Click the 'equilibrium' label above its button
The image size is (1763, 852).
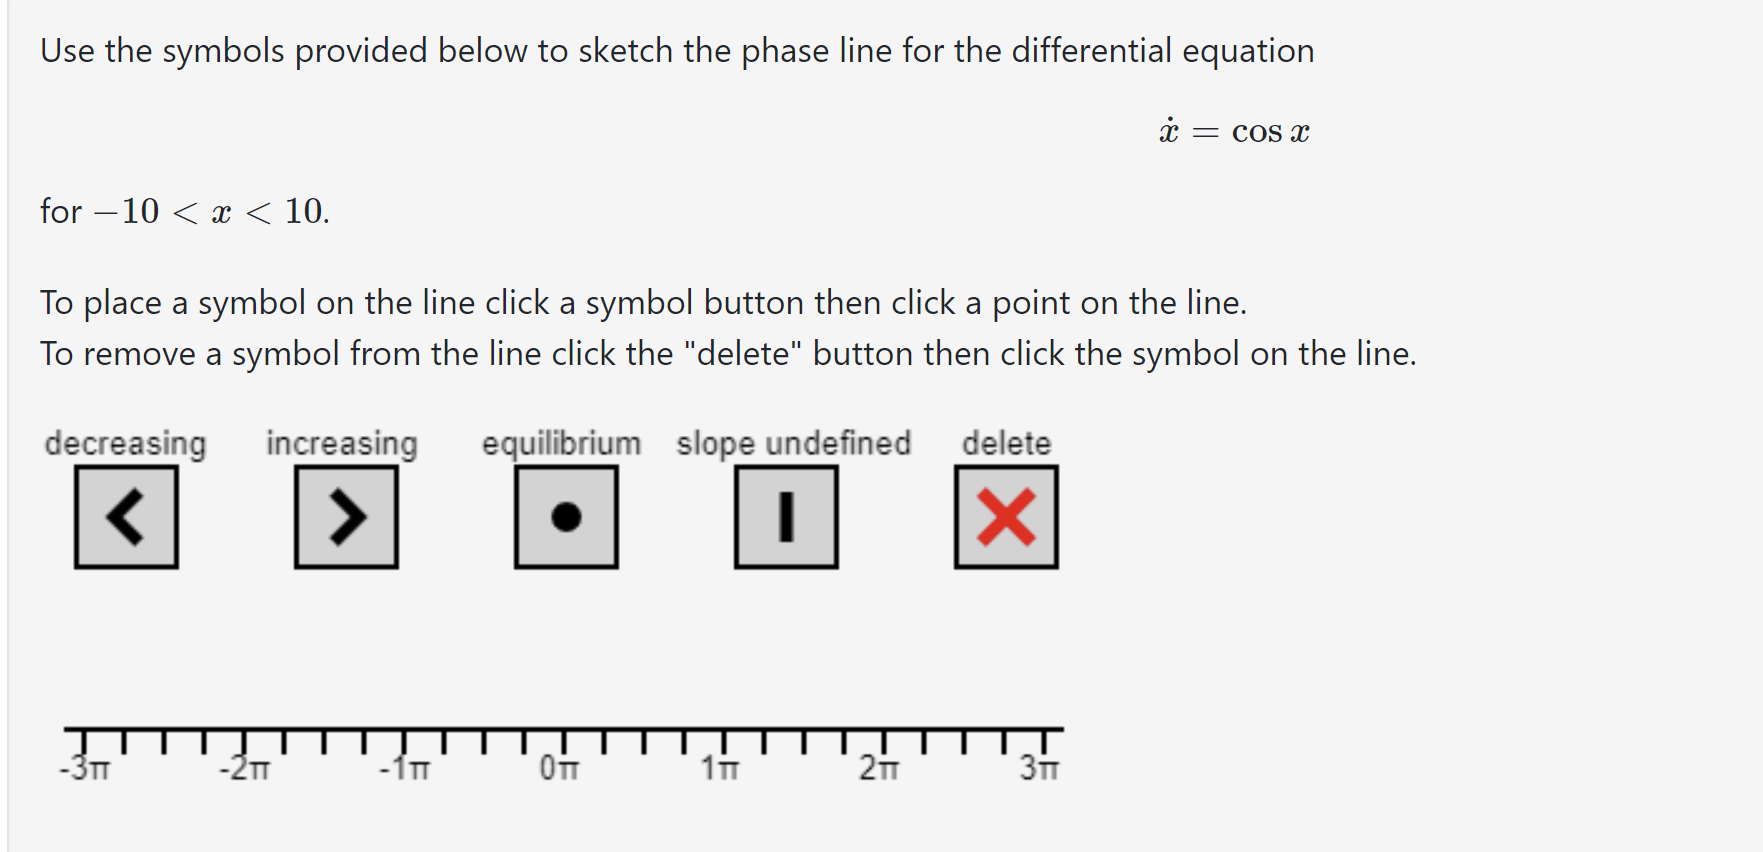(x=562, y=443)
